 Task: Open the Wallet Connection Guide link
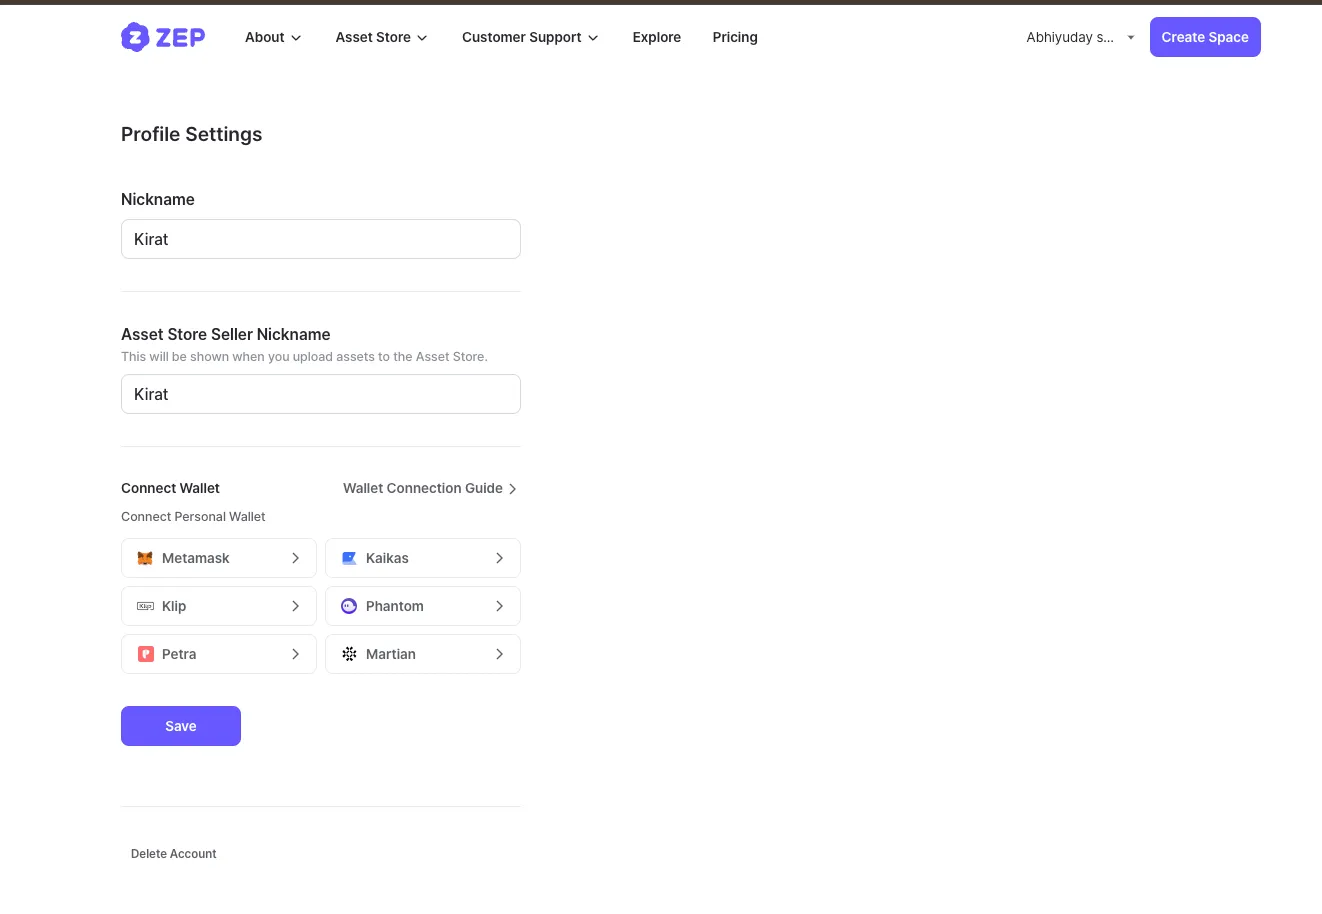[429, 488]
